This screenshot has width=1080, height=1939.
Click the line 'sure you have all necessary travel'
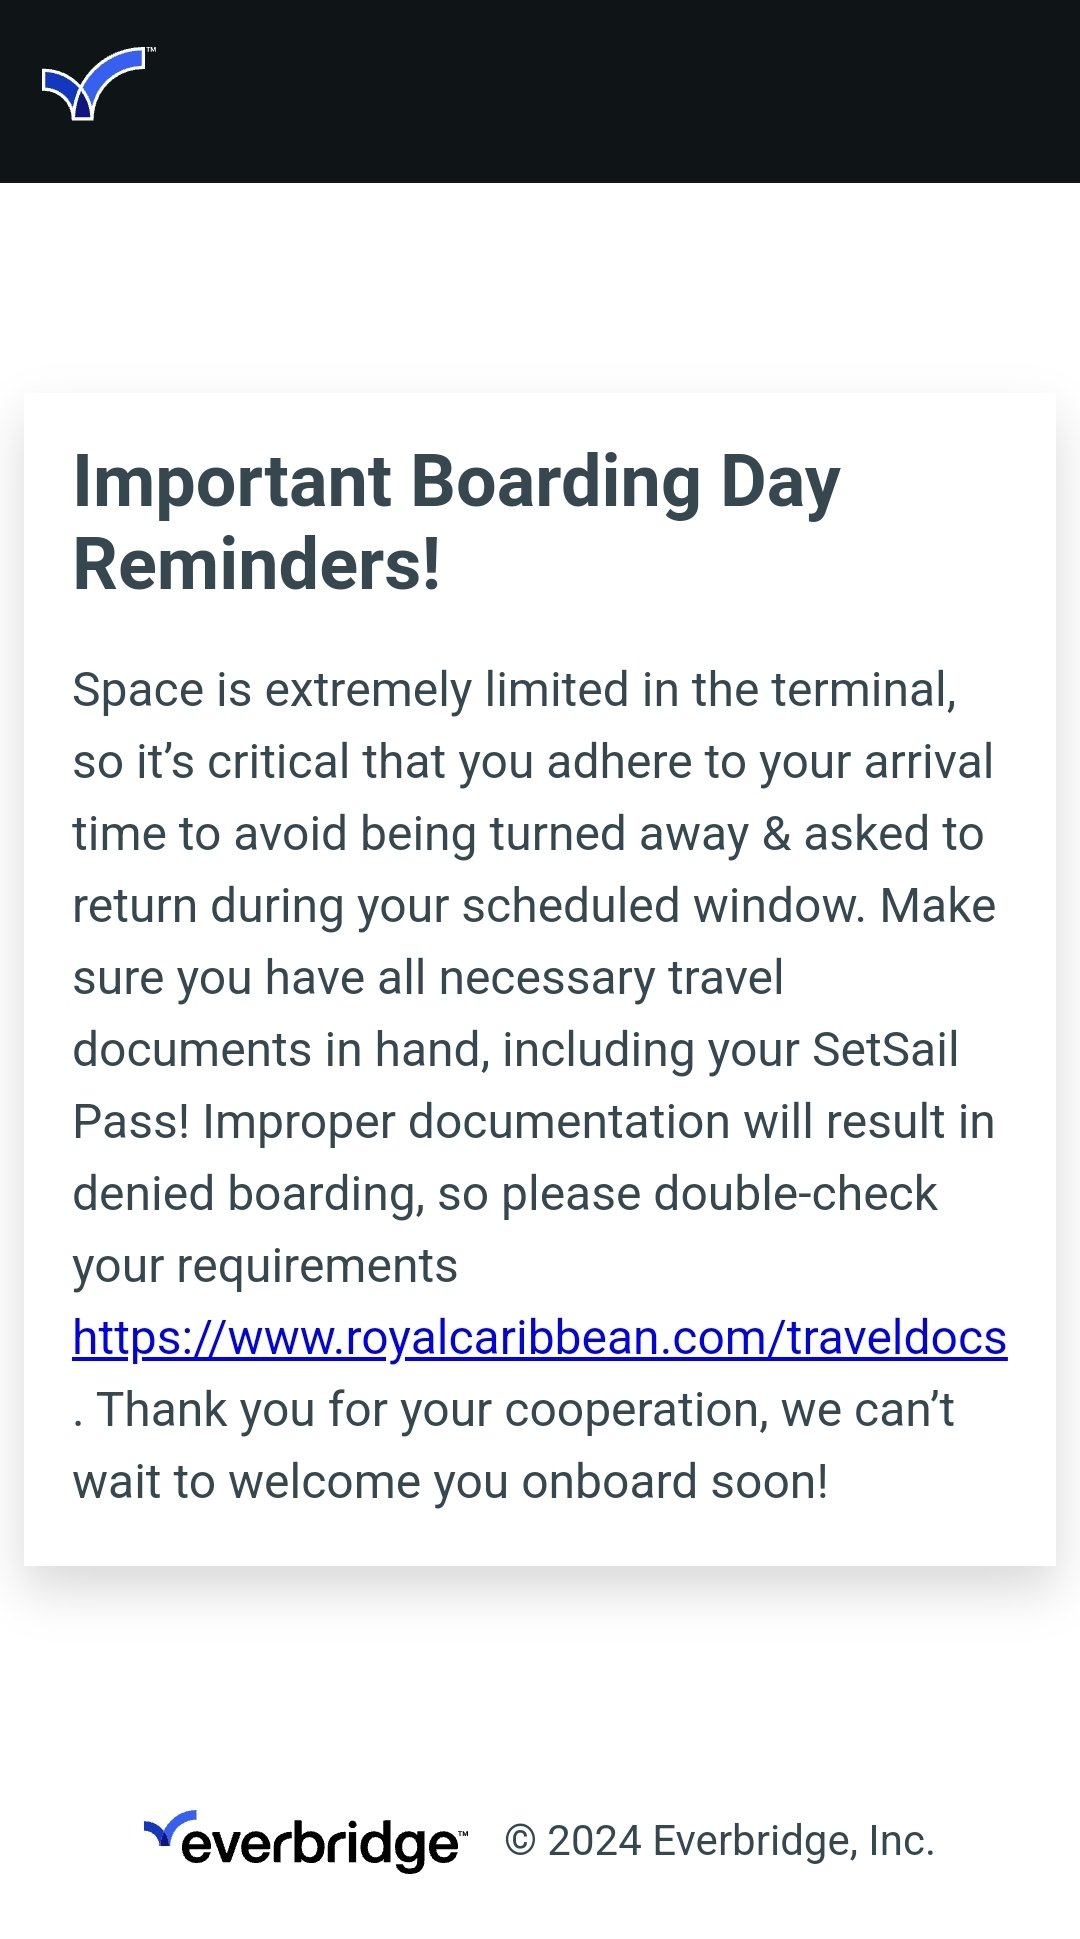click(x=428, y=978)
